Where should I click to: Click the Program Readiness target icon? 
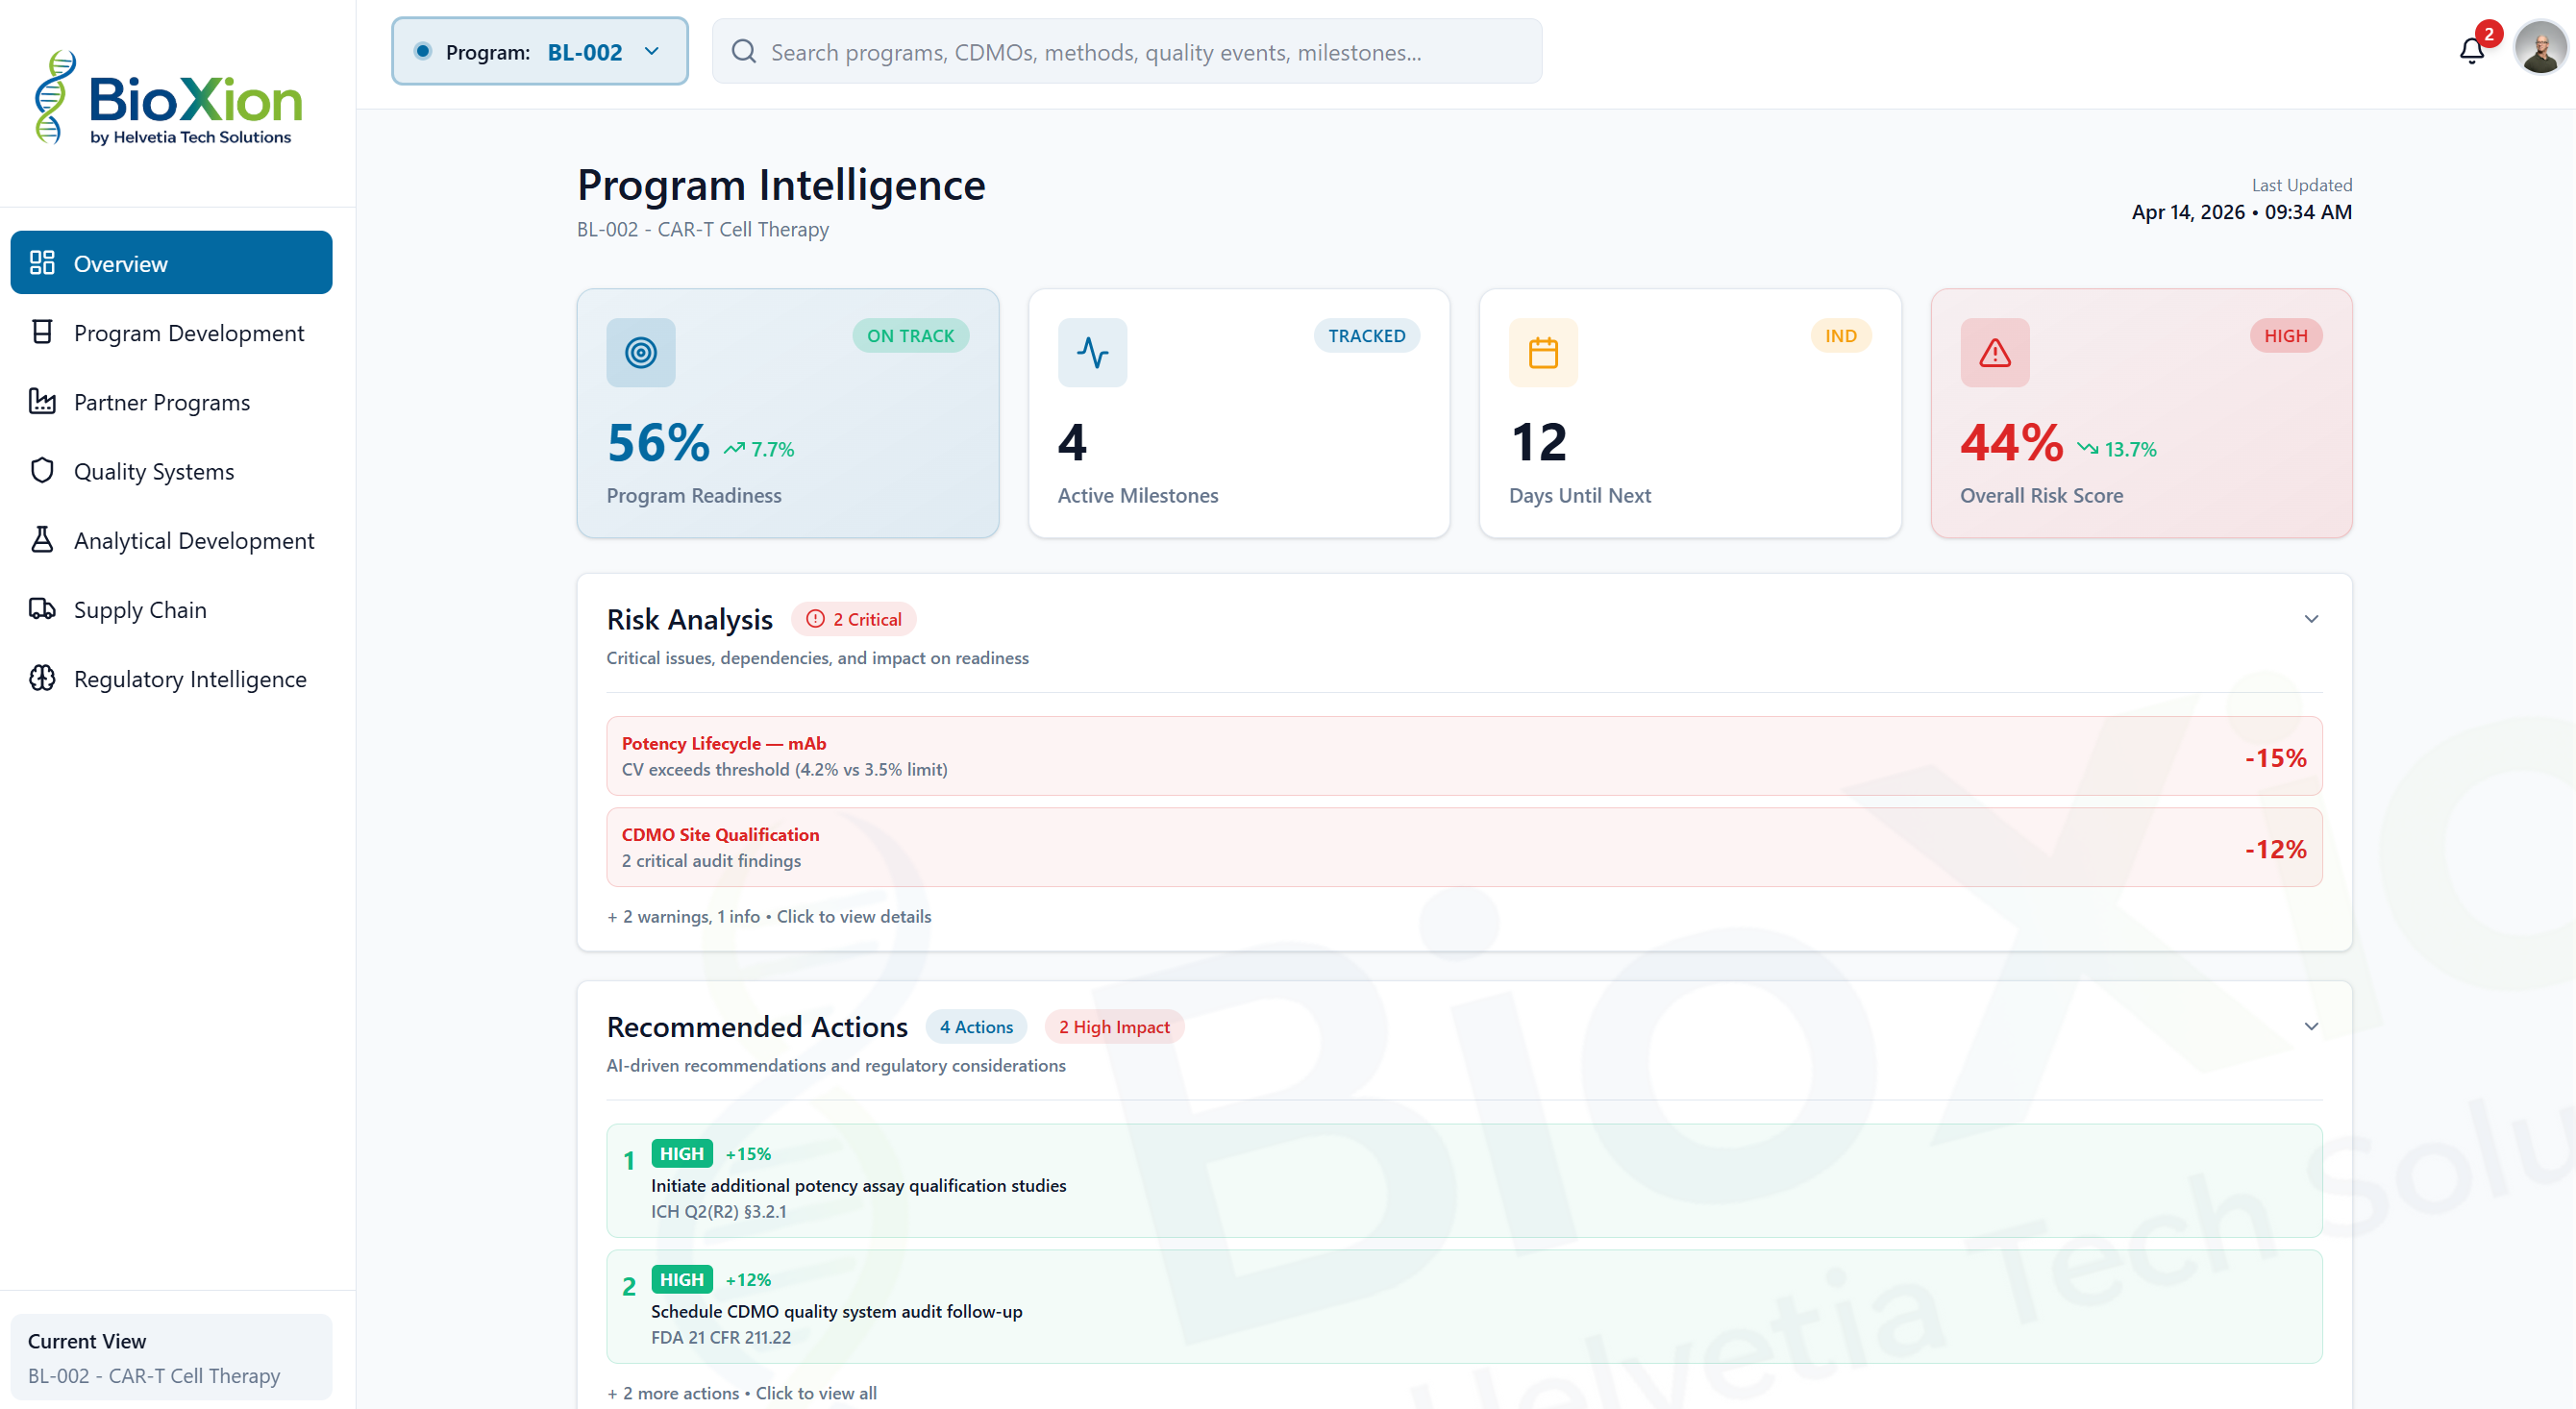point(641,352)
